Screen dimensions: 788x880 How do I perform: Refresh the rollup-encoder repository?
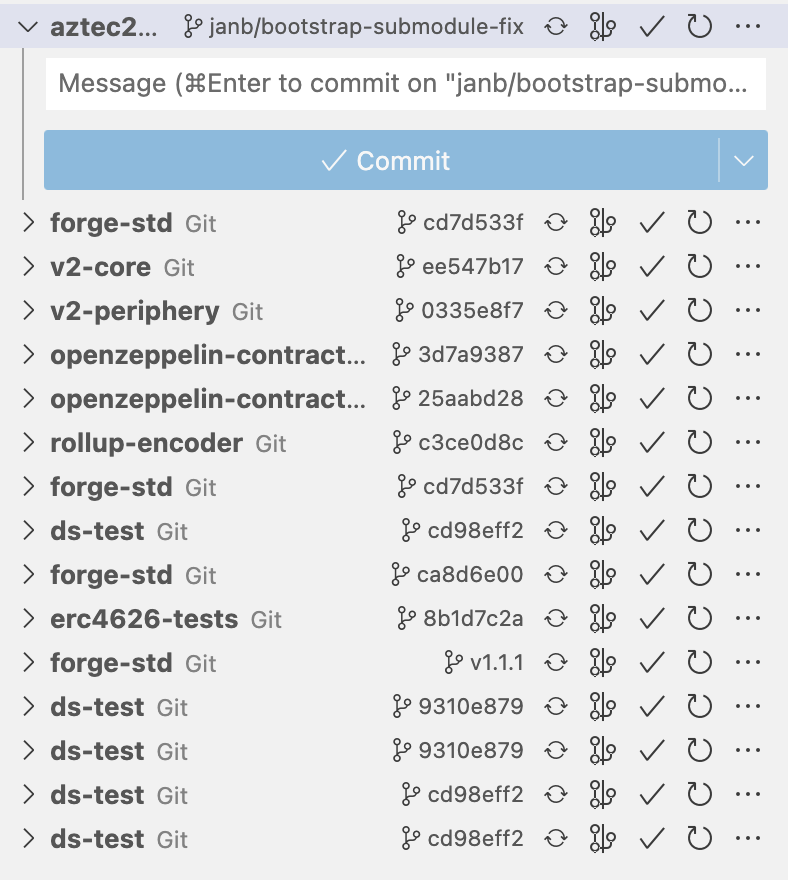click(700, 442)
